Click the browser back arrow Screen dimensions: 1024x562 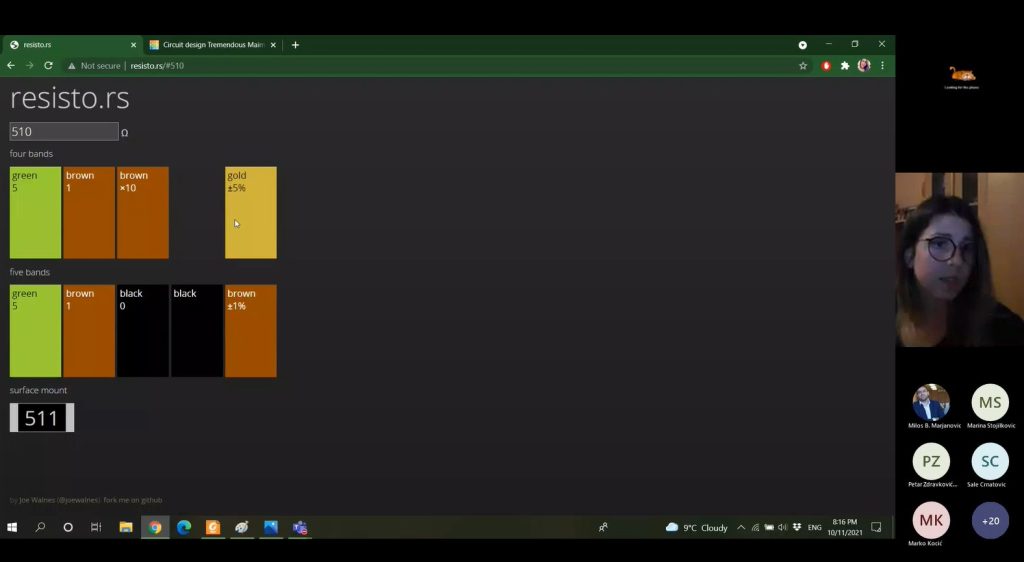coord(11,65)
